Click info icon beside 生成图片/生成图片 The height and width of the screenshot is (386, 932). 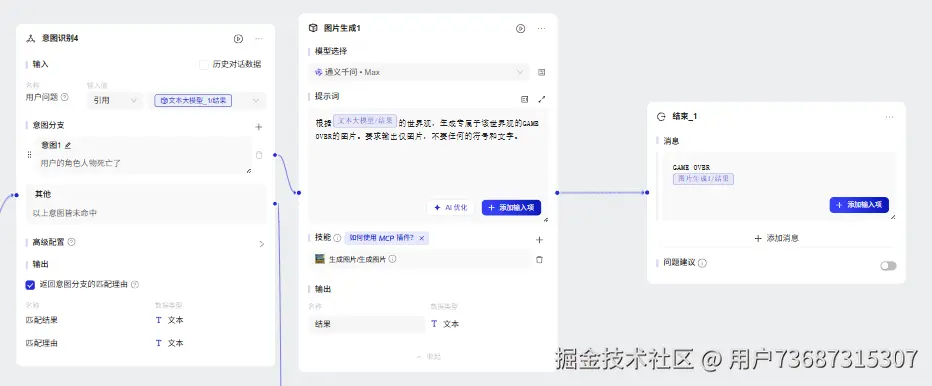[392, 259]
